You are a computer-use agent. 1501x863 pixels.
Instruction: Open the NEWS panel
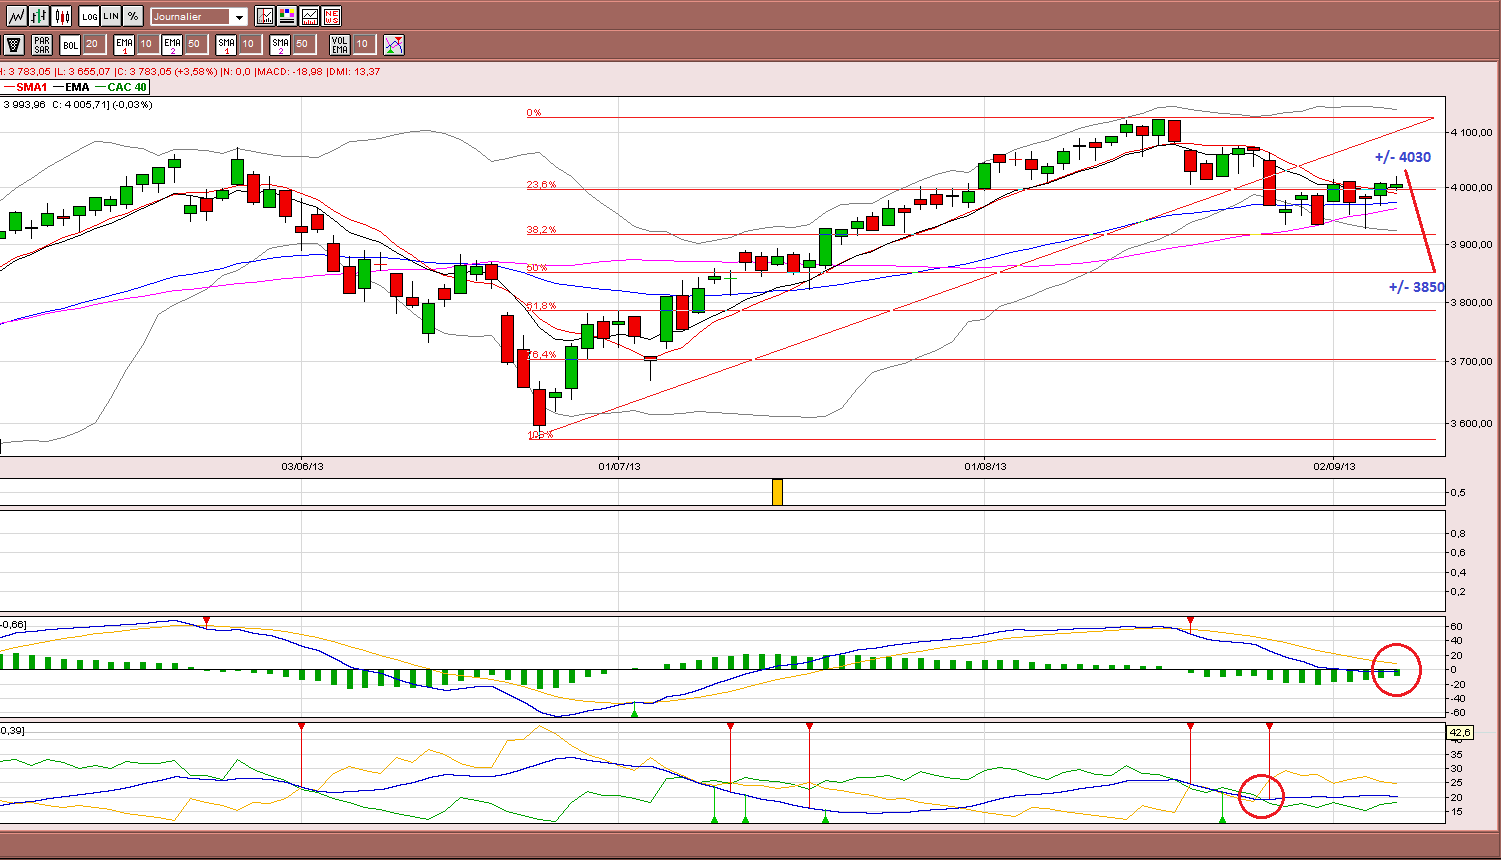tap(332, 16)
